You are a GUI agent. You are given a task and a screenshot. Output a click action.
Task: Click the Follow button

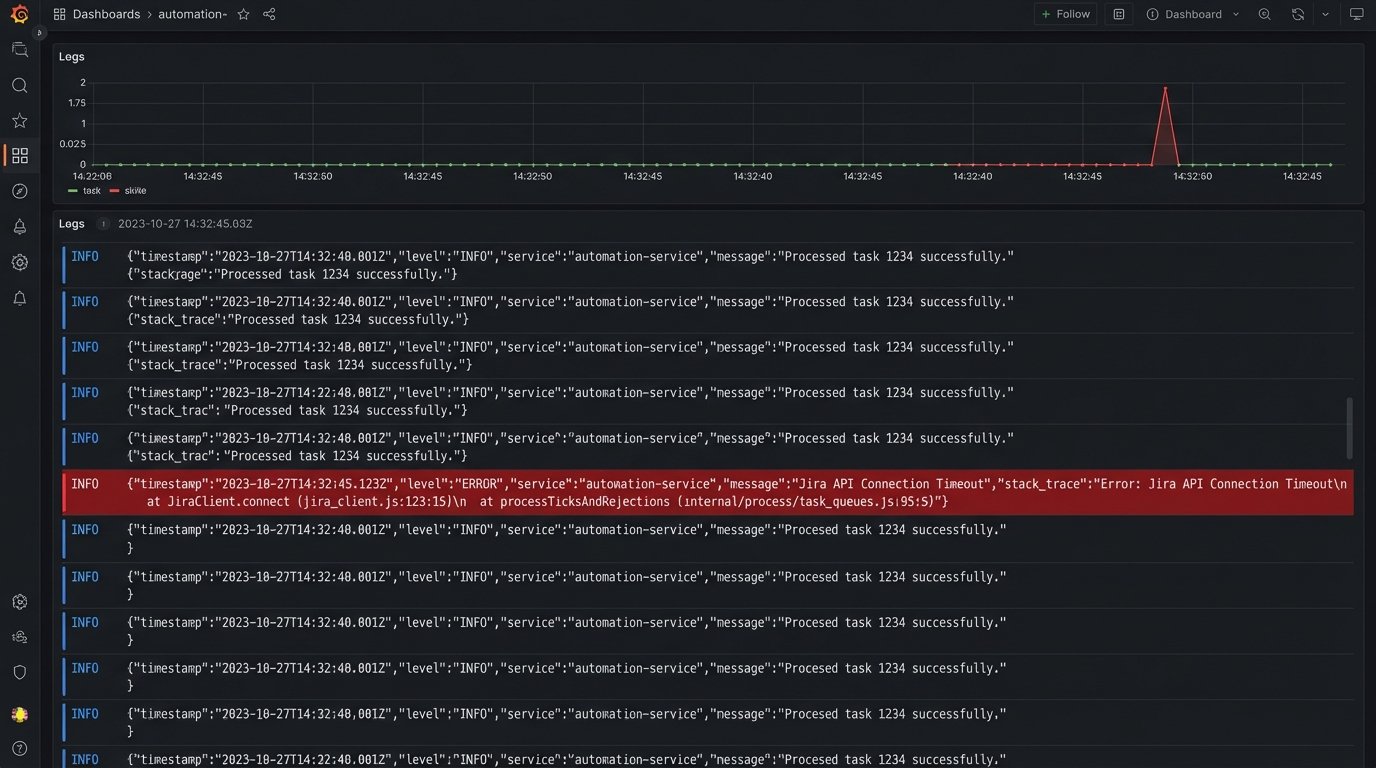point(1065,14)
